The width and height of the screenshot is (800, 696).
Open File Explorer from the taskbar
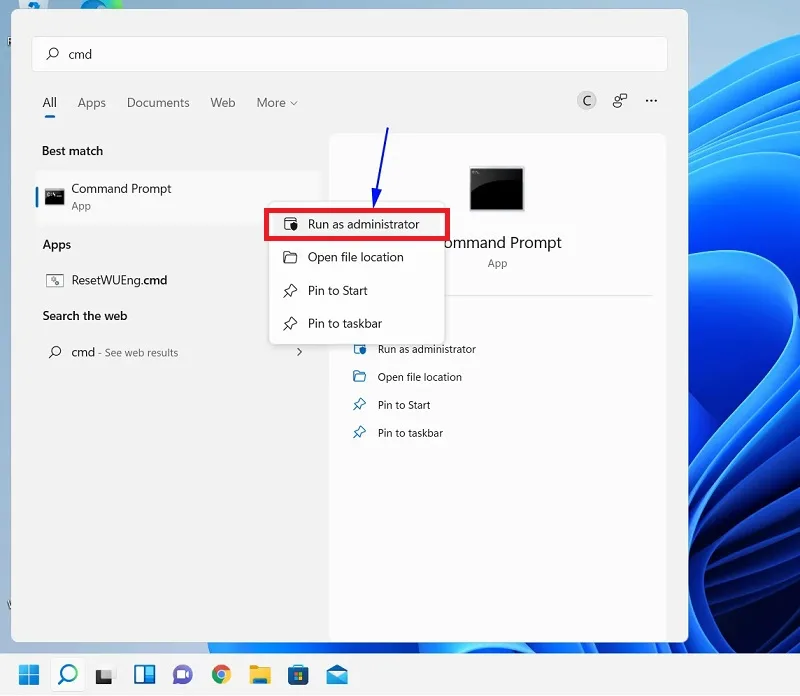(260, 675)
